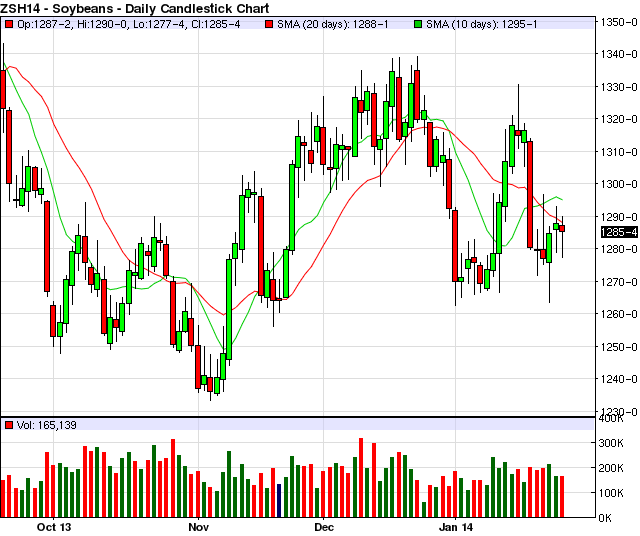The height and width of the screenshot is (536, 640).
Task: Click the 1350-0 price axis label
Action: pos(619,22)
